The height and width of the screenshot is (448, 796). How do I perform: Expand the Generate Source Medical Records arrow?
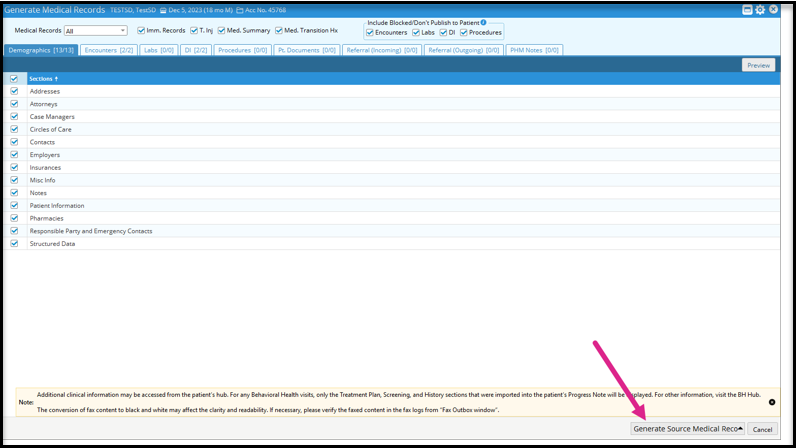coord(740,429)
